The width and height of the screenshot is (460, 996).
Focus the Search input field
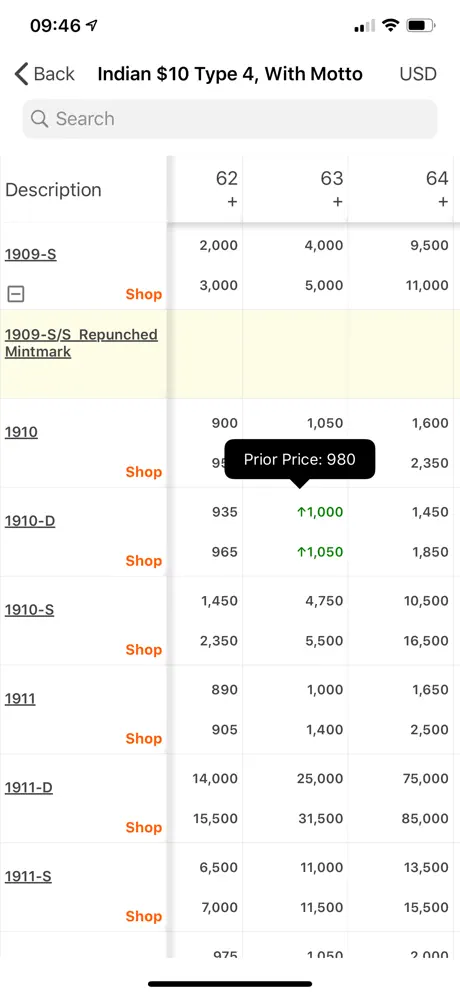coord(230,119)
